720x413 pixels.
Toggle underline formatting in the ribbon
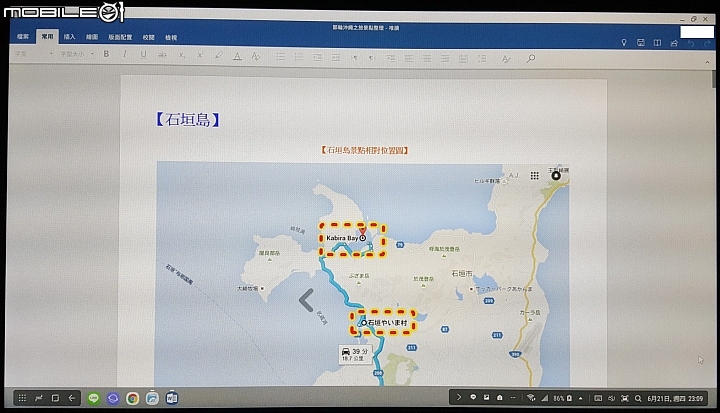(143, 55)
